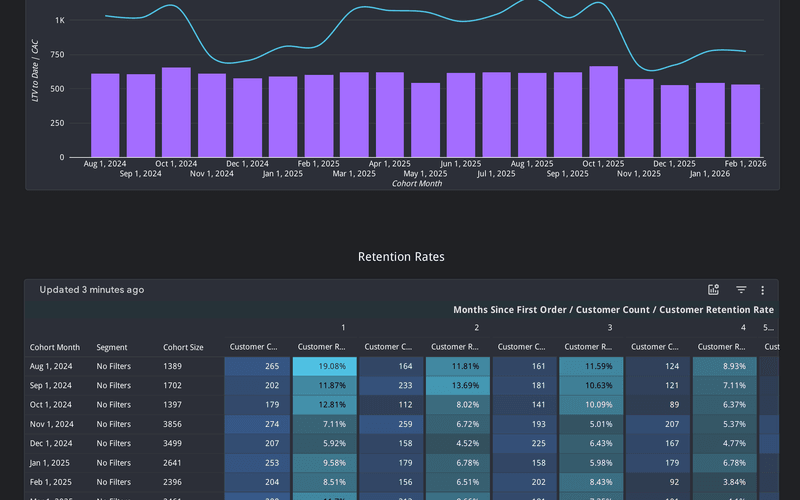Click the filter icon above retention table
Image resolution: width=800 pixels, height=500 pixels.
[x=741, y=290]
